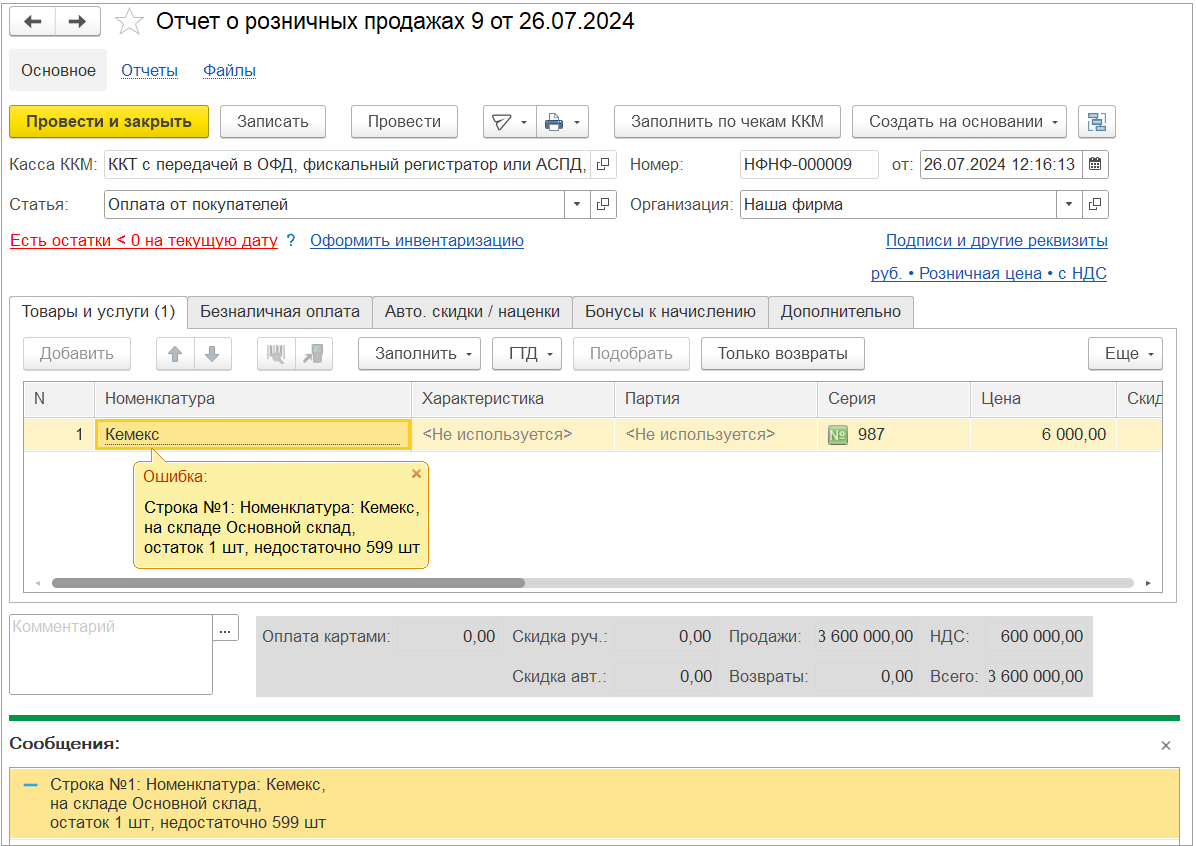
Task: Click the Подобрать button
Action: (632, 354)
